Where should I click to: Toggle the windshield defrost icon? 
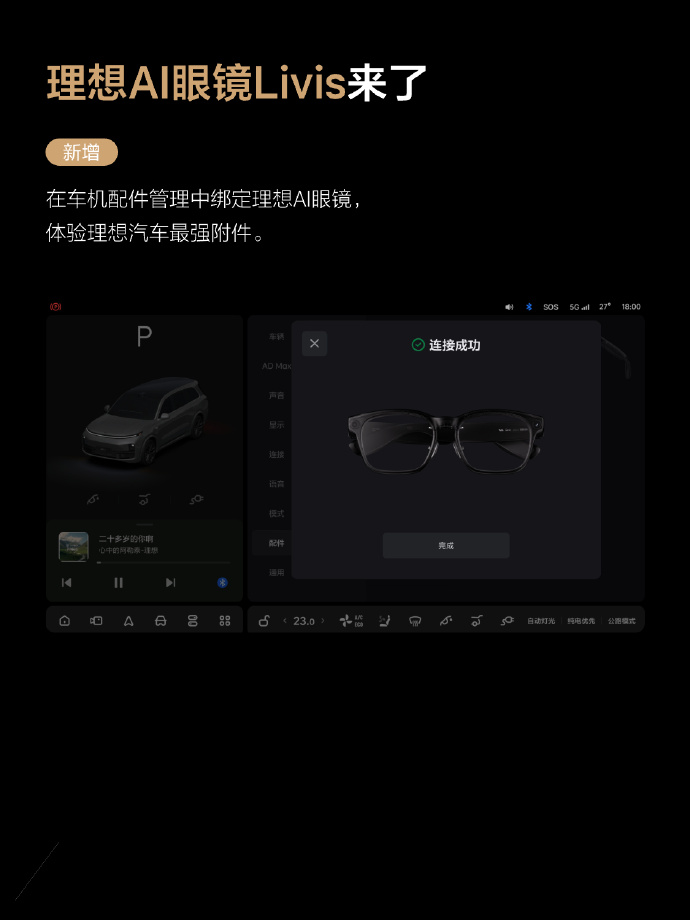pos(415,621)
